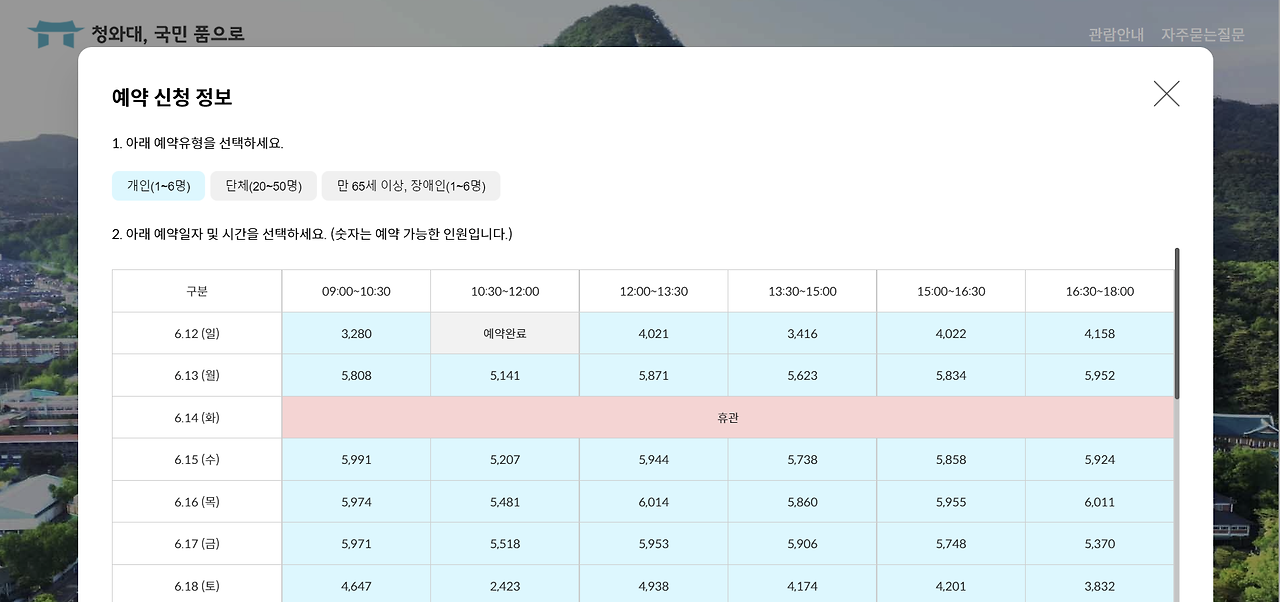1280x602 pixels.
Task: Click the 15:00~16:30 column header
Action: tap(951, 291)
